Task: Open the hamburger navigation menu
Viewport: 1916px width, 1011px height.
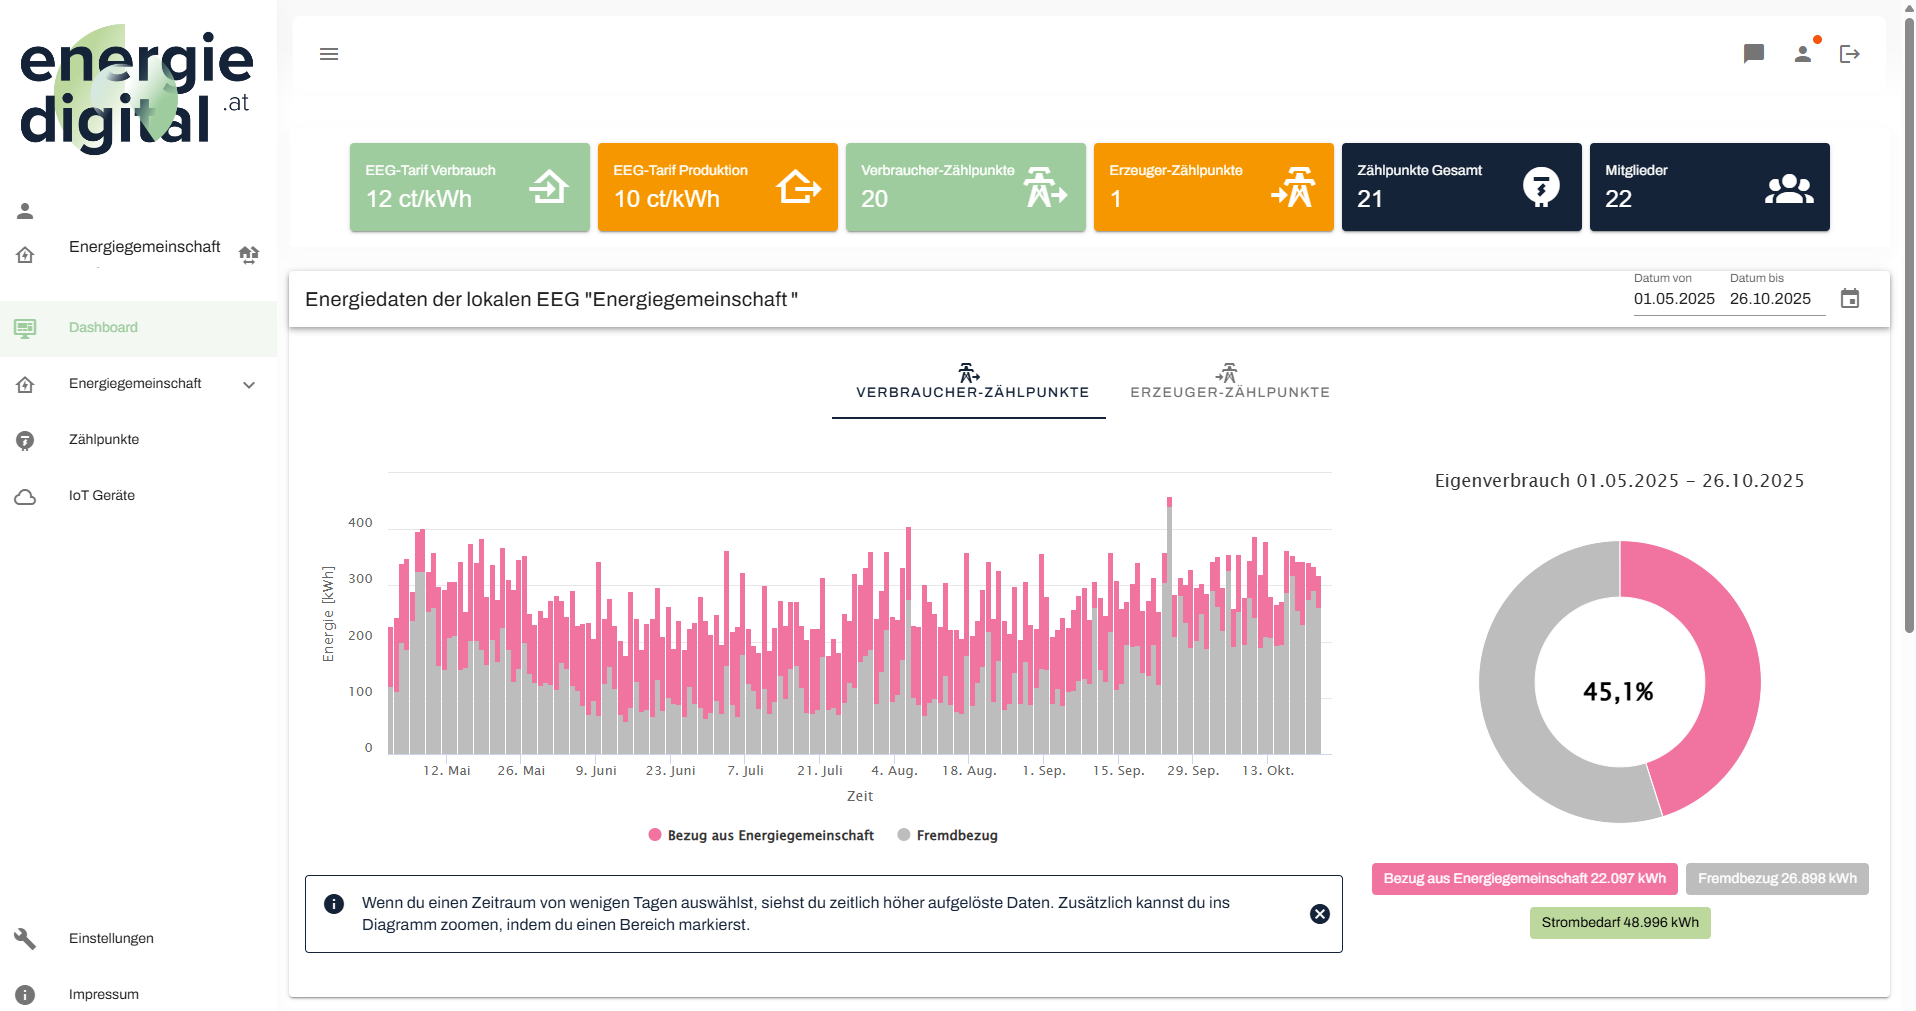Action: coord(329,54)
